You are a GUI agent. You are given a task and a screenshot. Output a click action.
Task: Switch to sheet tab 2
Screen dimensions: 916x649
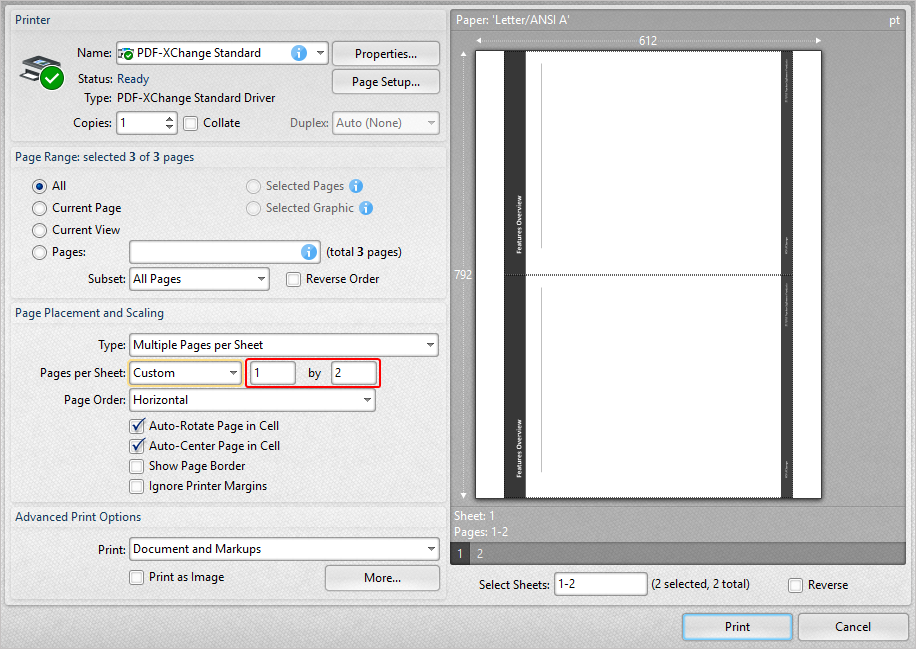478,552
